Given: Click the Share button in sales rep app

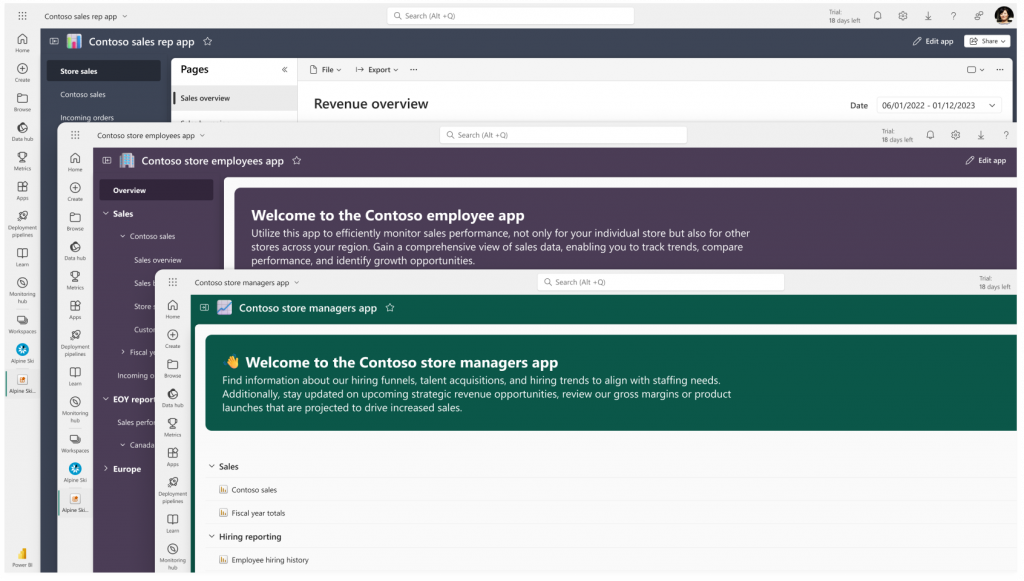Looking at the screenshot, I should click(986, 41).
